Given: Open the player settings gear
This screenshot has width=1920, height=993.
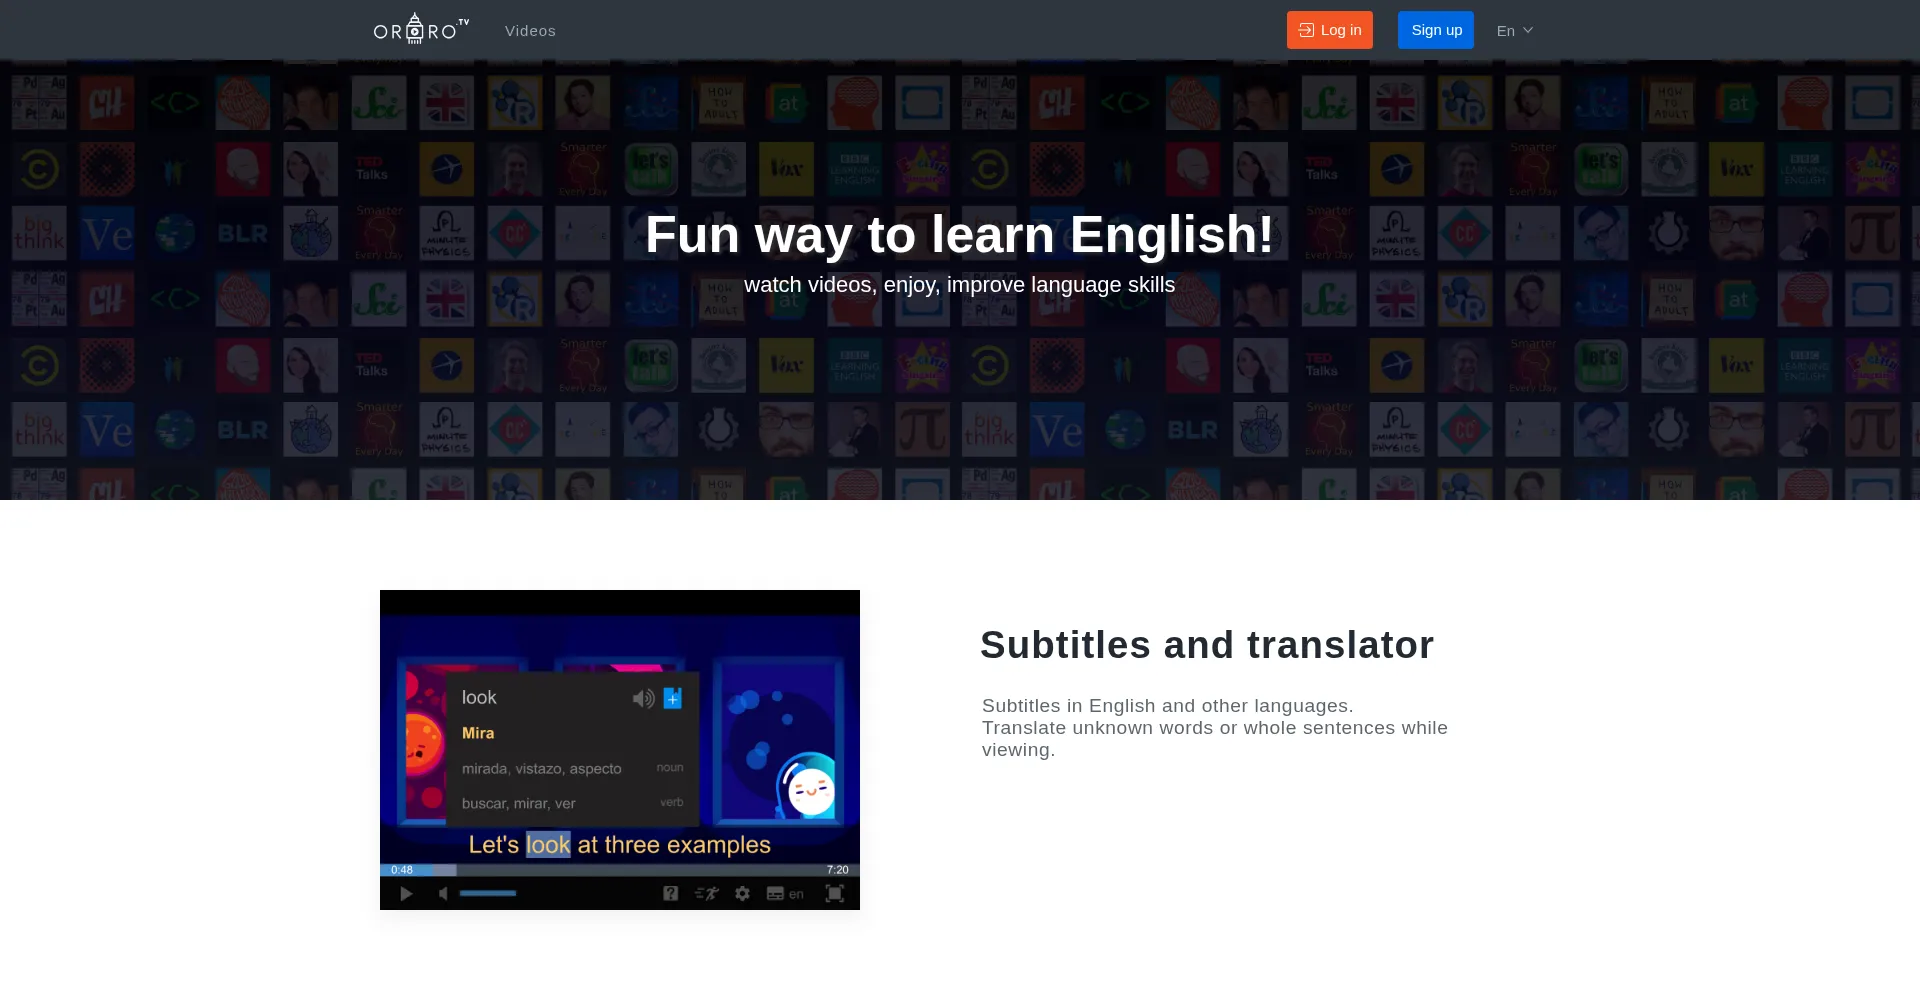Looking at the screenshot, I should click(742, 894).
